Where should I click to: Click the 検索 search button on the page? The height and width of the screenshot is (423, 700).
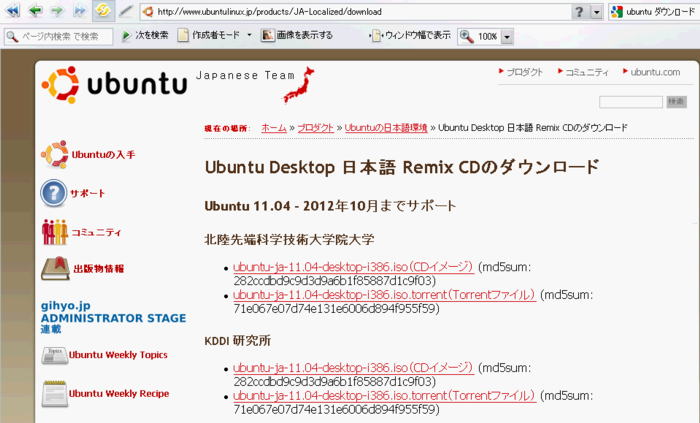676,102
